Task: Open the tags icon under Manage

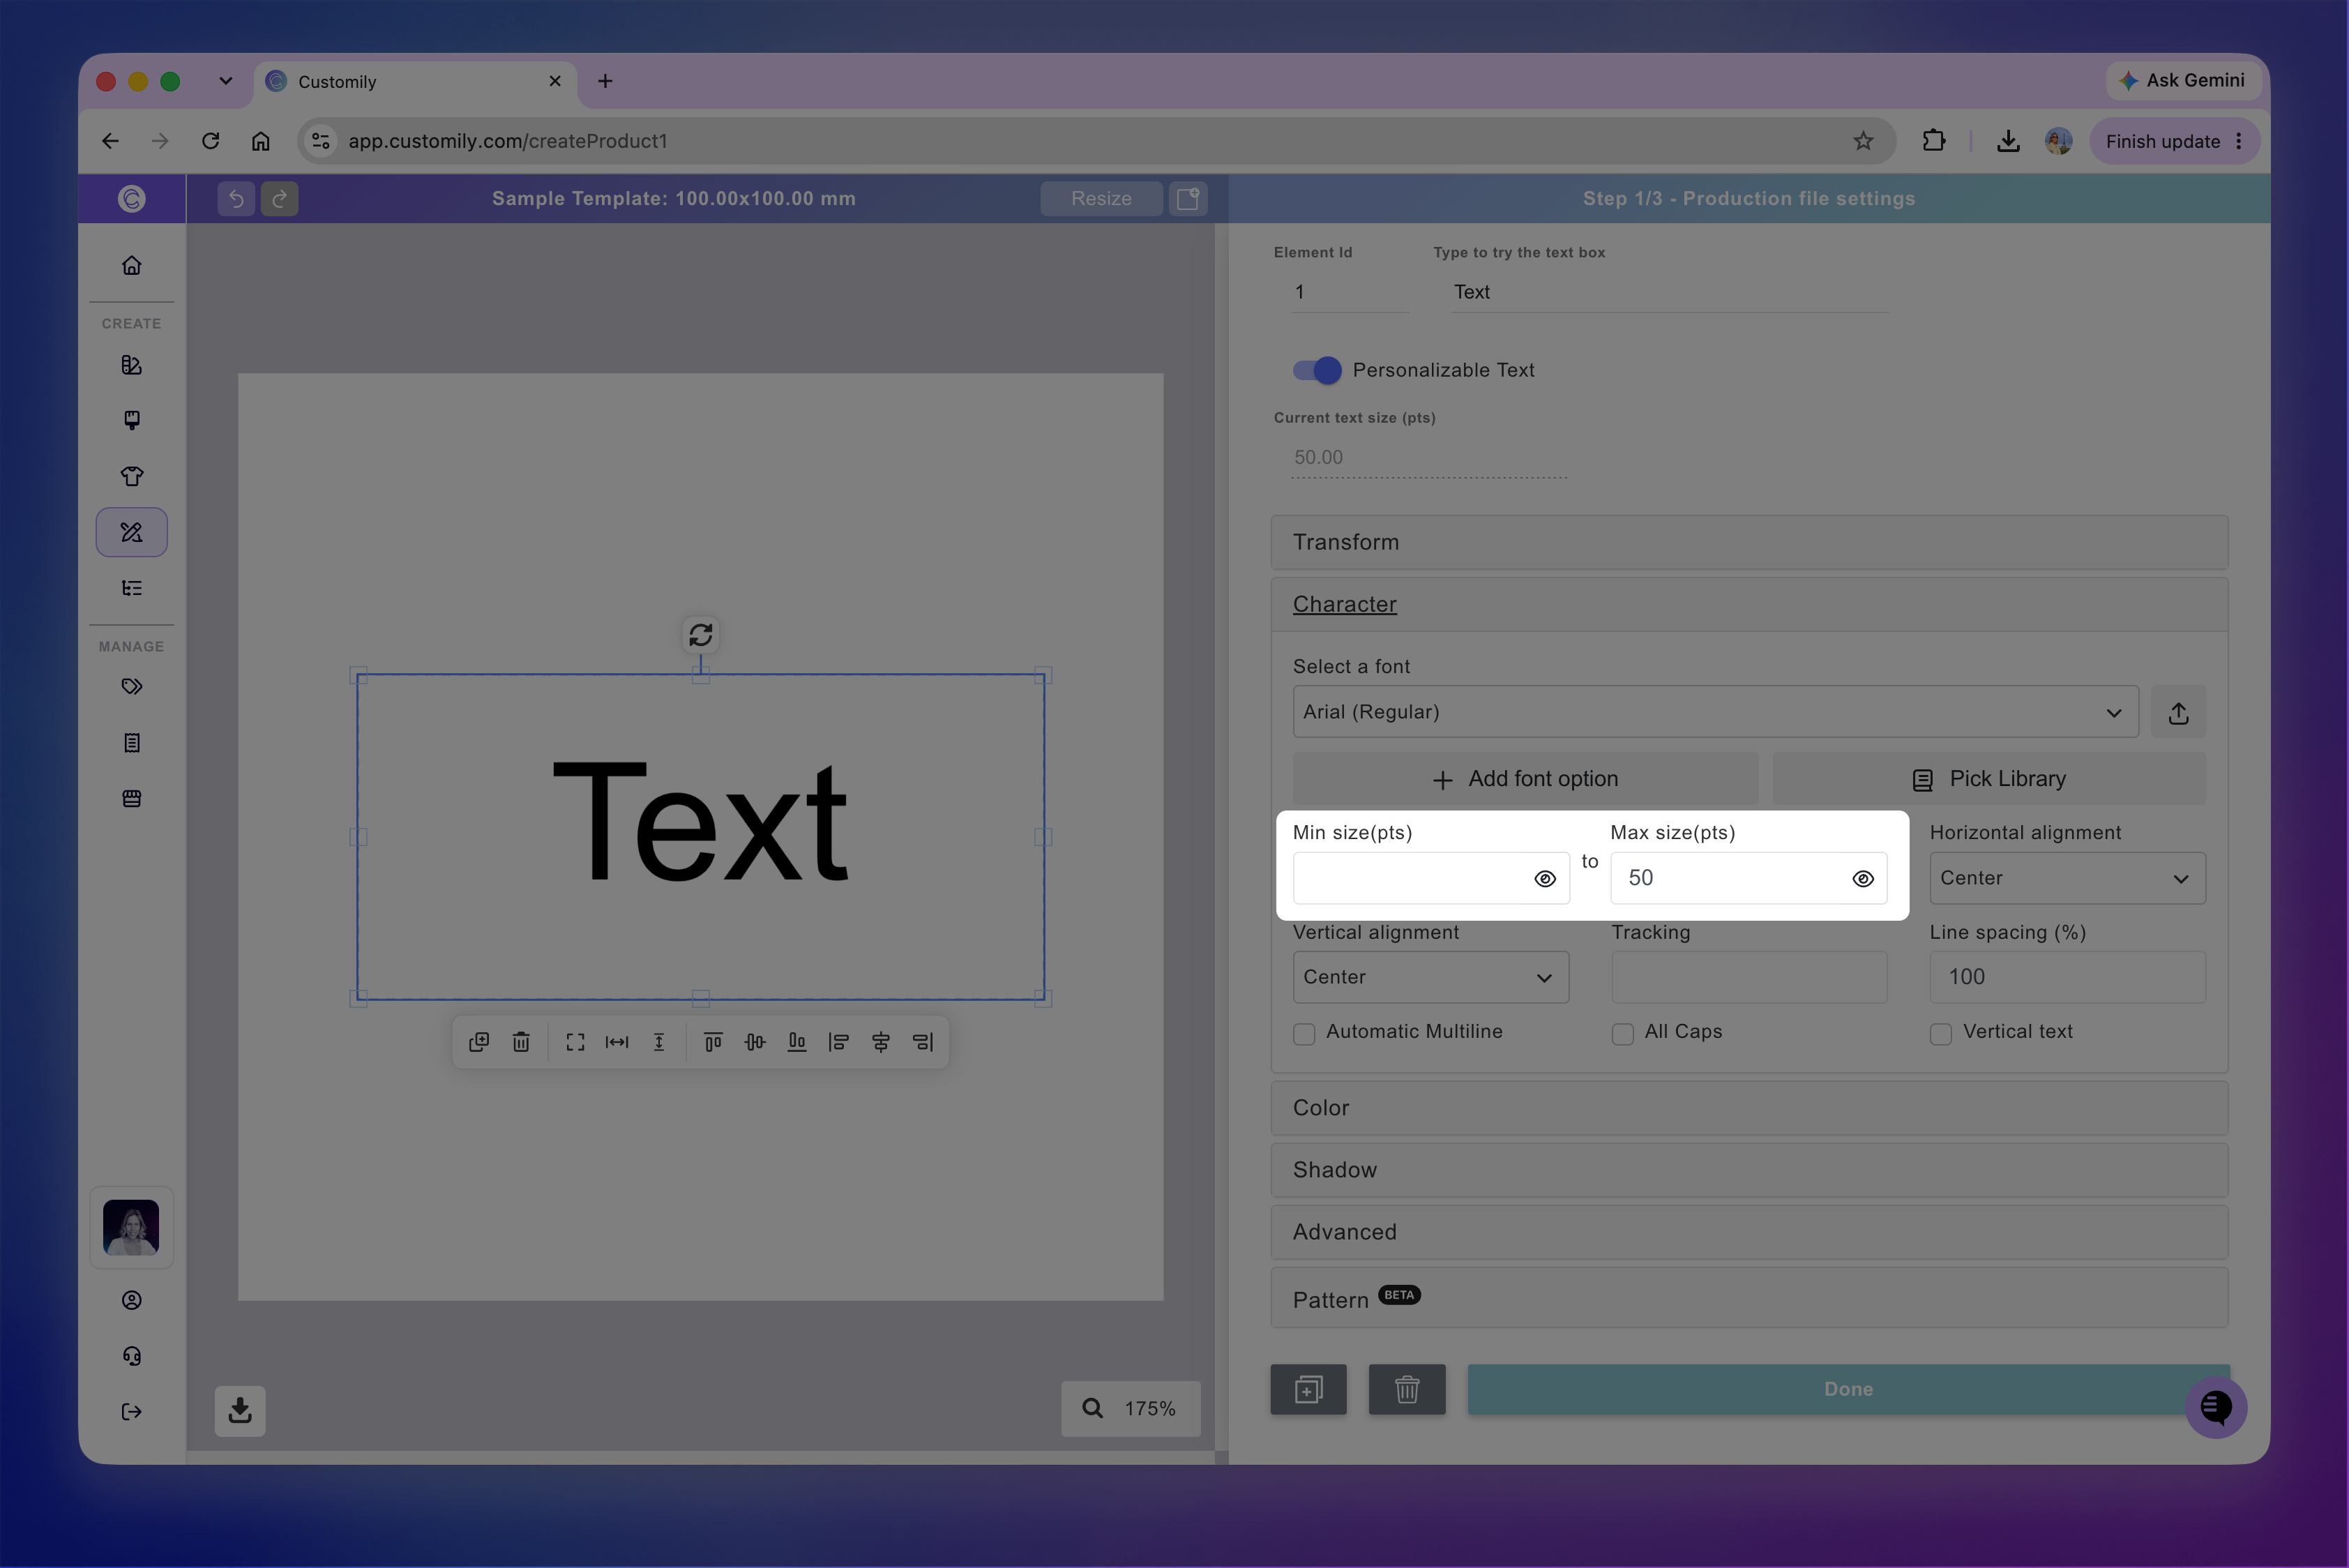Action: (x=131, y=686)
